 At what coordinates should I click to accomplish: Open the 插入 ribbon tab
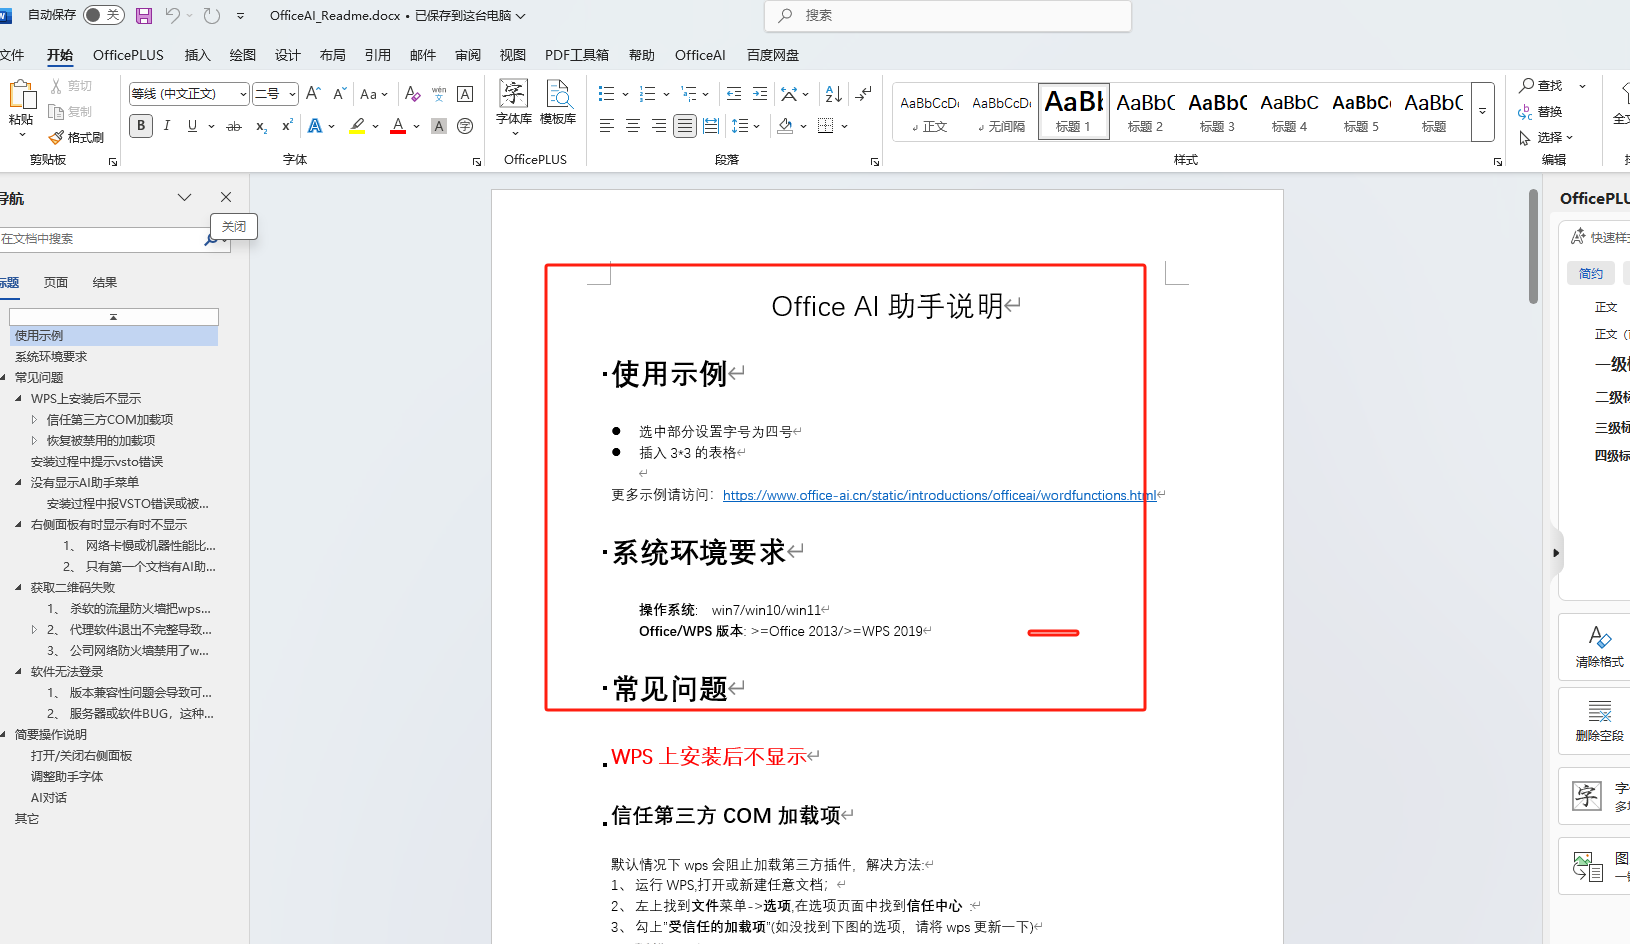[x=197, y=55]
